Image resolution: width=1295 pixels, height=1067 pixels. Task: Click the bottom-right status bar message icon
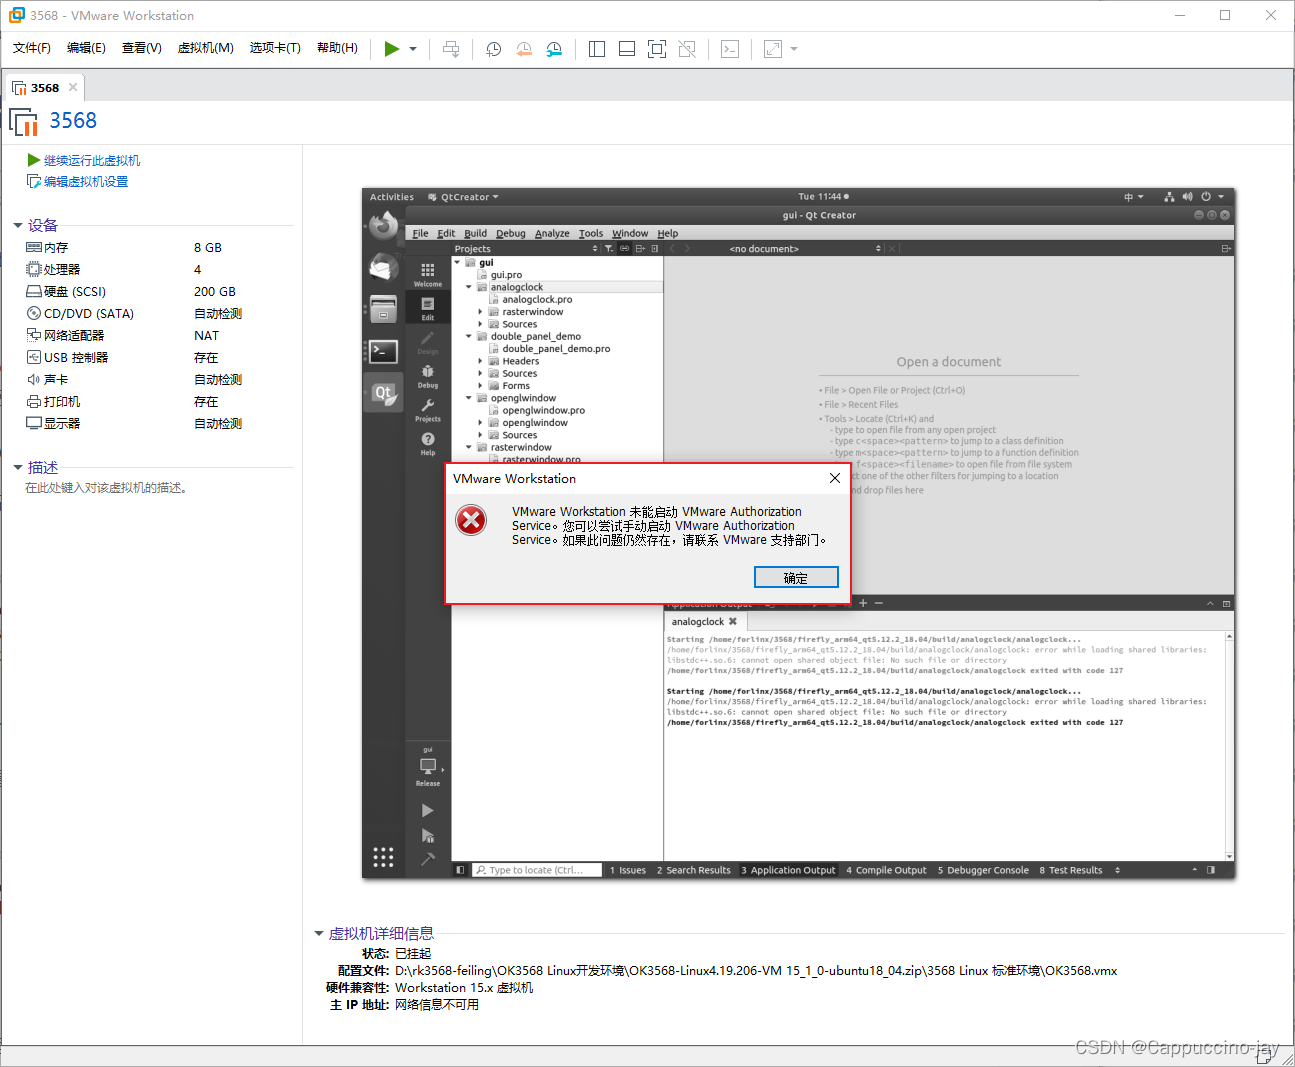pyautogui.click(x=1264, y=1057)
